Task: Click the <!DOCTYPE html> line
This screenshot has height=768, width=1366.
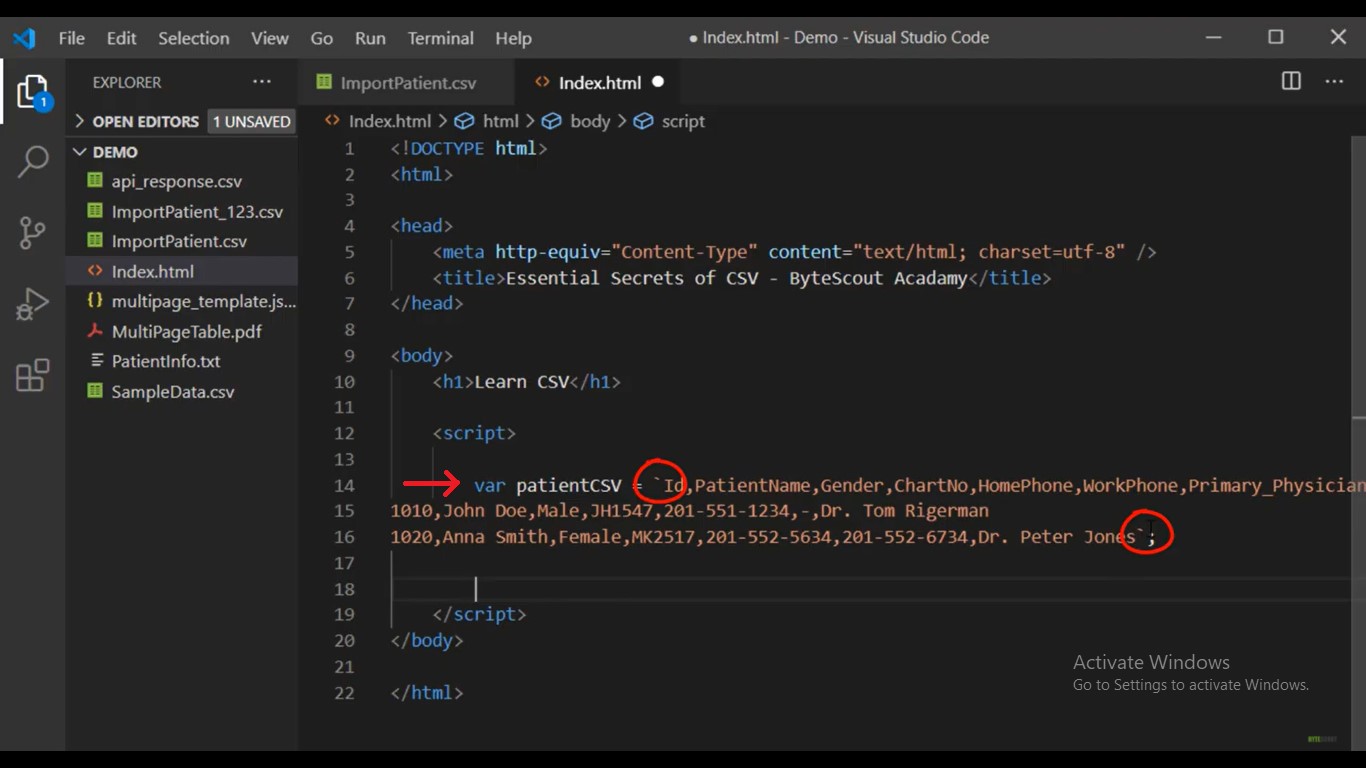Action: click(468, 148)
